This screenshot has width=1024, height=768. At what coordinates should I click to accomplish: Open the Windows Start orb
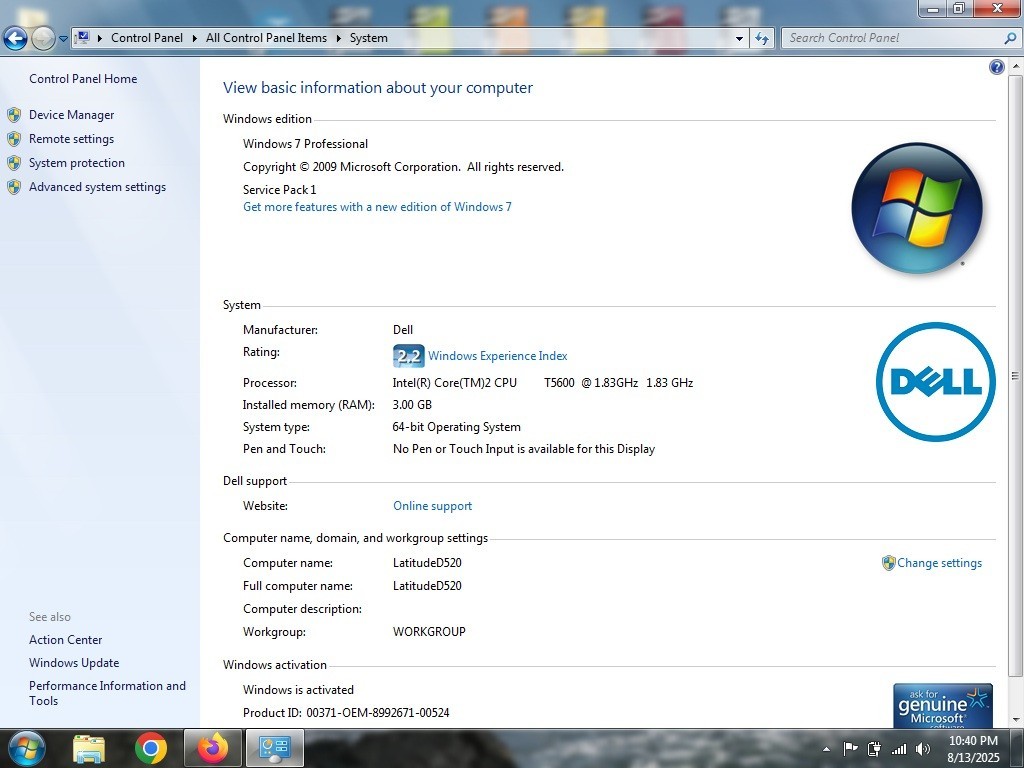coord(25,748)
